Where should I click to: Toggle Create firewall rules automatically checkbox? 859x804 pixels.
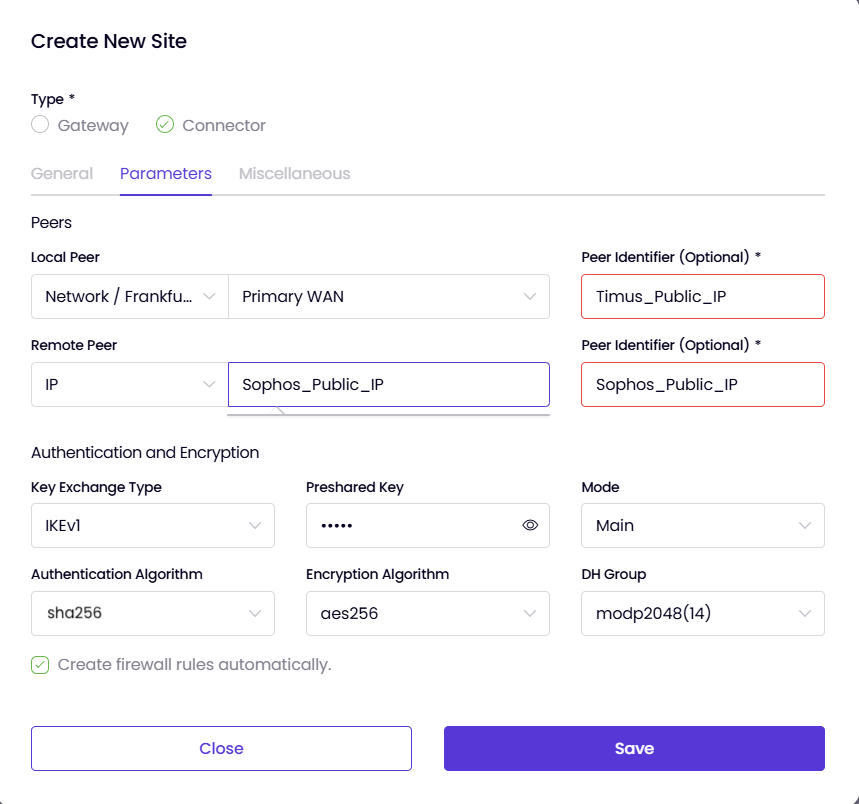point(40,665)
